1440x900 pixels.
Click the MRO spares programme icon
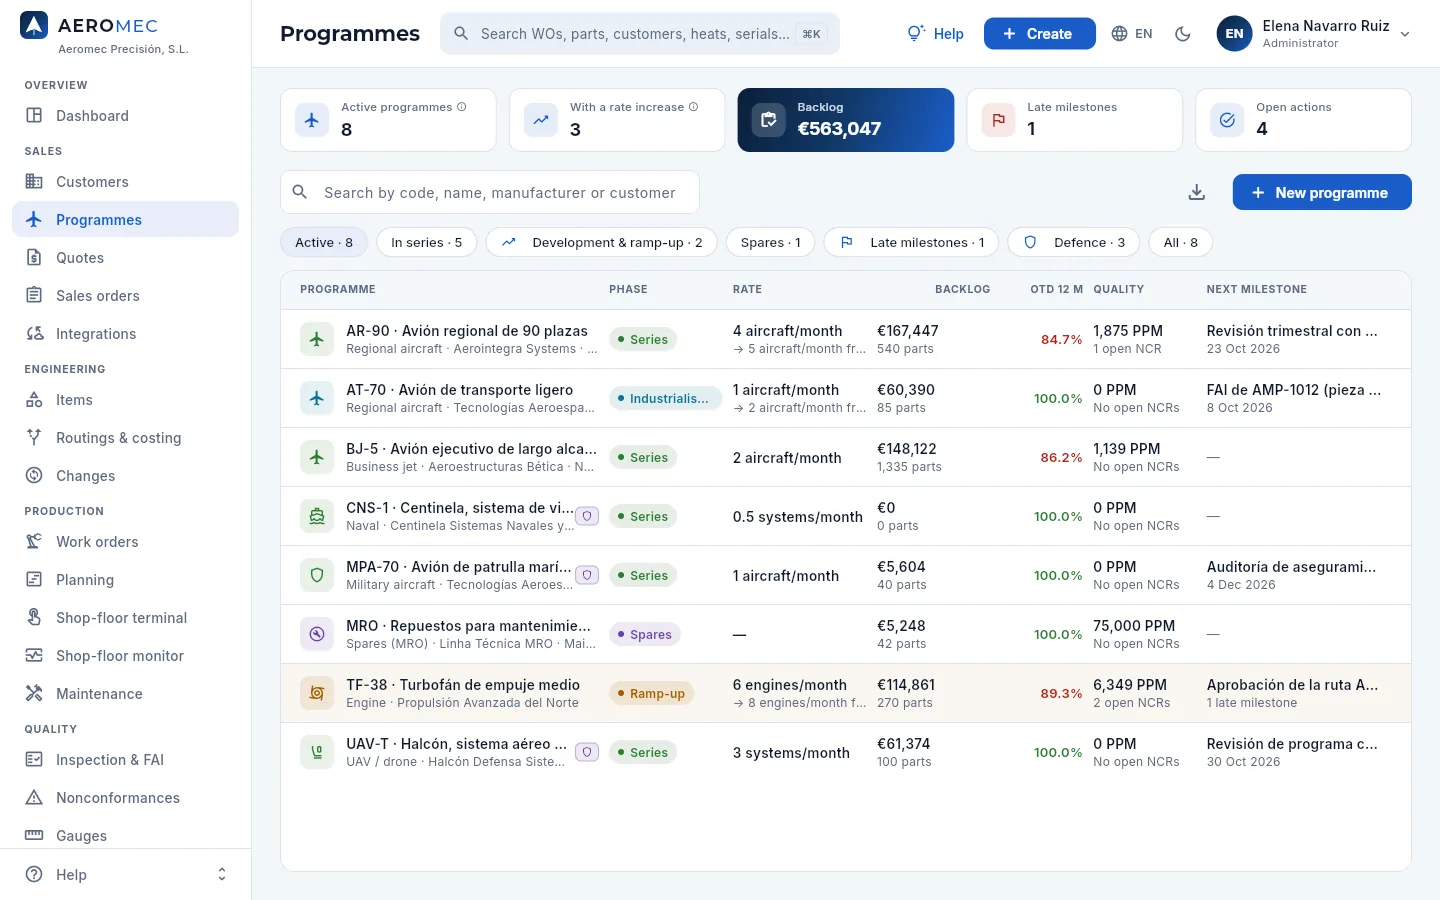tap(317, 634)
